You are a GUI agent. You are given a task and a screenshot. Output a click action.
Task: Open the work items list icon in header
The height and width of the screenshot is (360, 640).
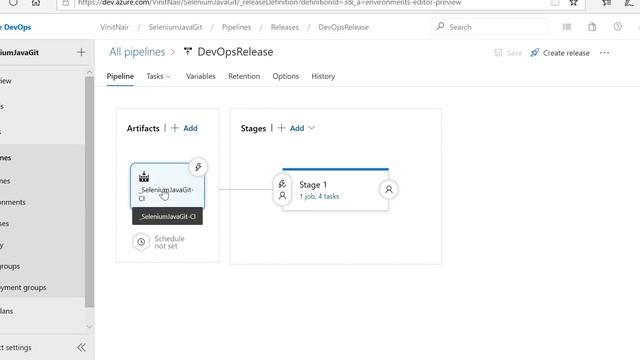pos(567,27)
